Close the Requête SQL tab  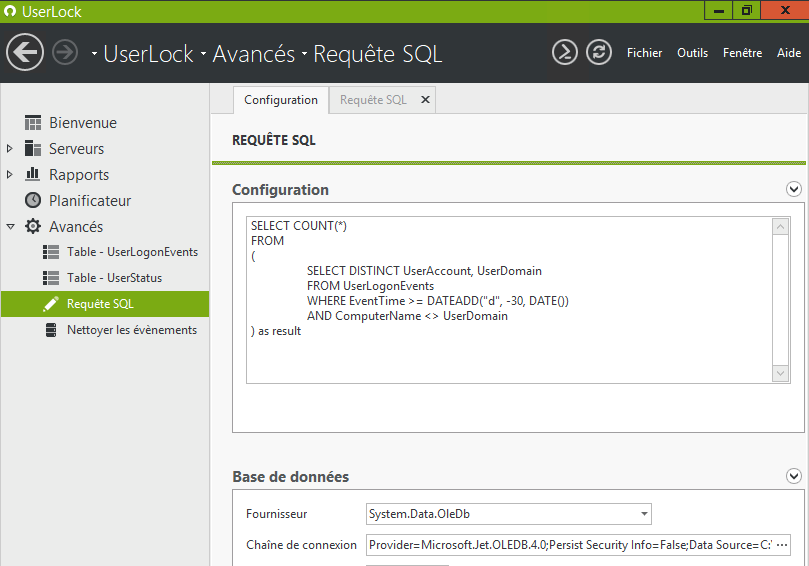pyautogui.click(x=425, y=100)
